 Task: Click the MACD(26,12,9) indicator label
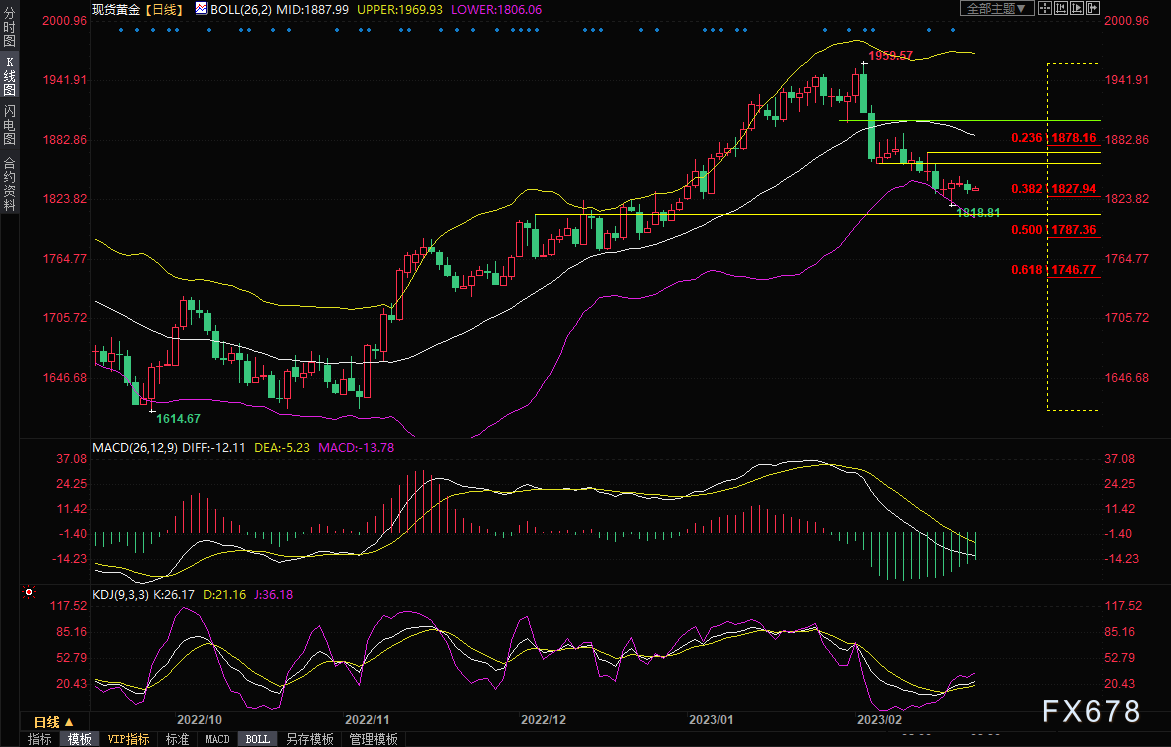tap(135, 447)
